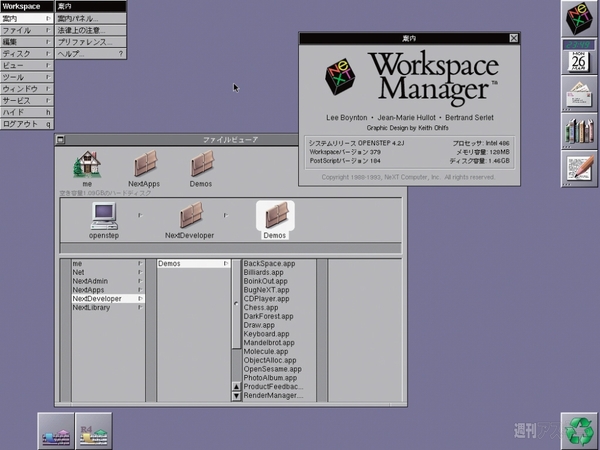The image size is (600, 450).
Task: Choose ハイド menu command
Action: (x=27, y=112)
